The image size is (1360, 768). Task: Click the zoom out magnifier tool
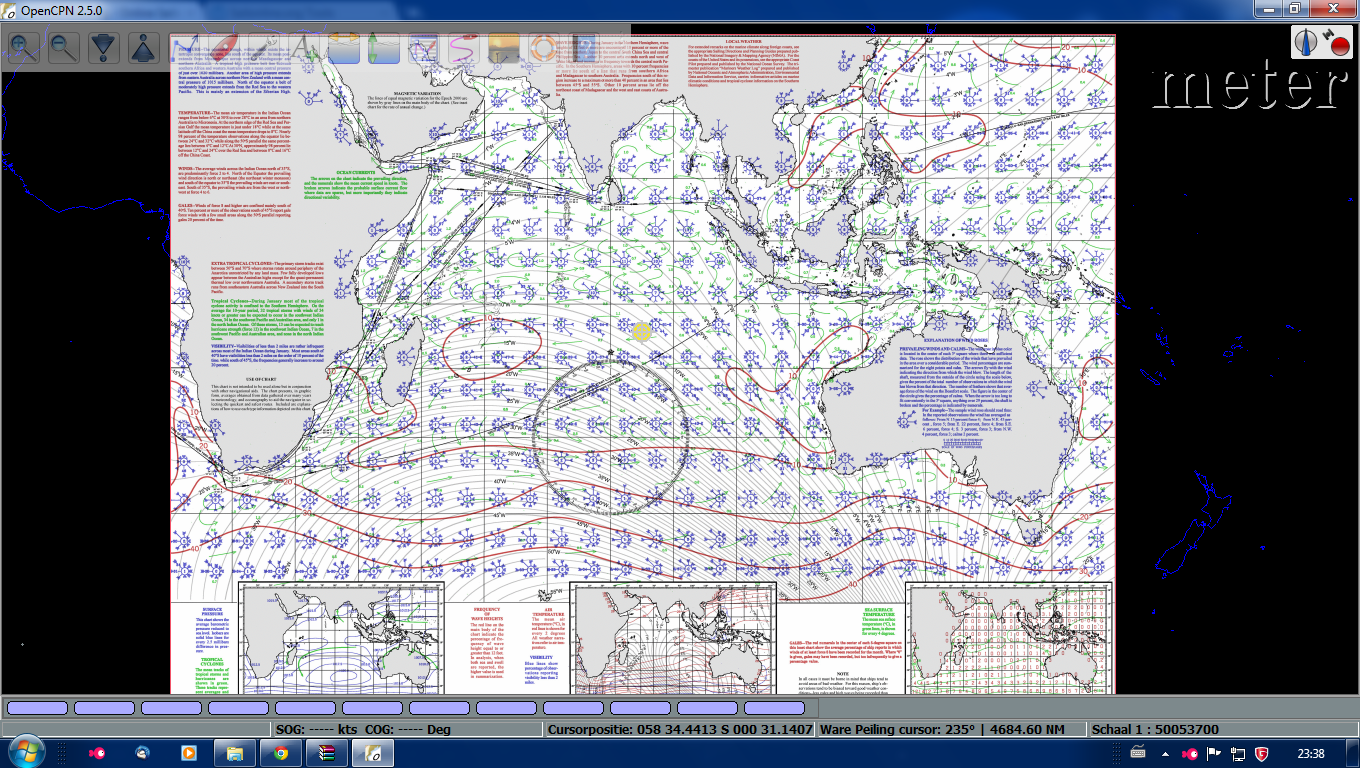(x=64, y=47)
